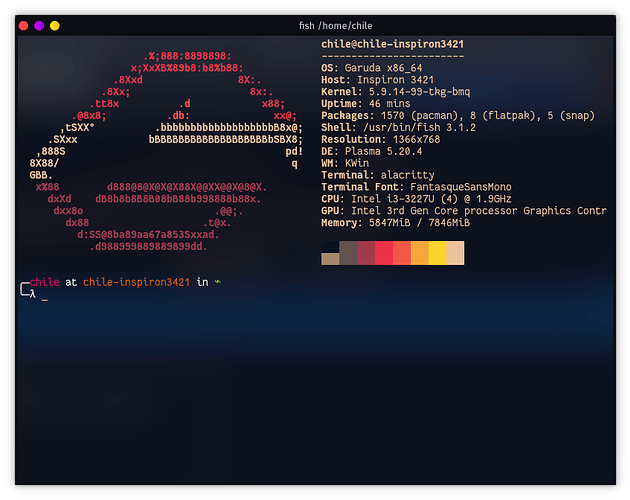The width and height of the screenshot is (630, 500).
Task: Click the lambda prompt symbol
Action: (33, 295)
